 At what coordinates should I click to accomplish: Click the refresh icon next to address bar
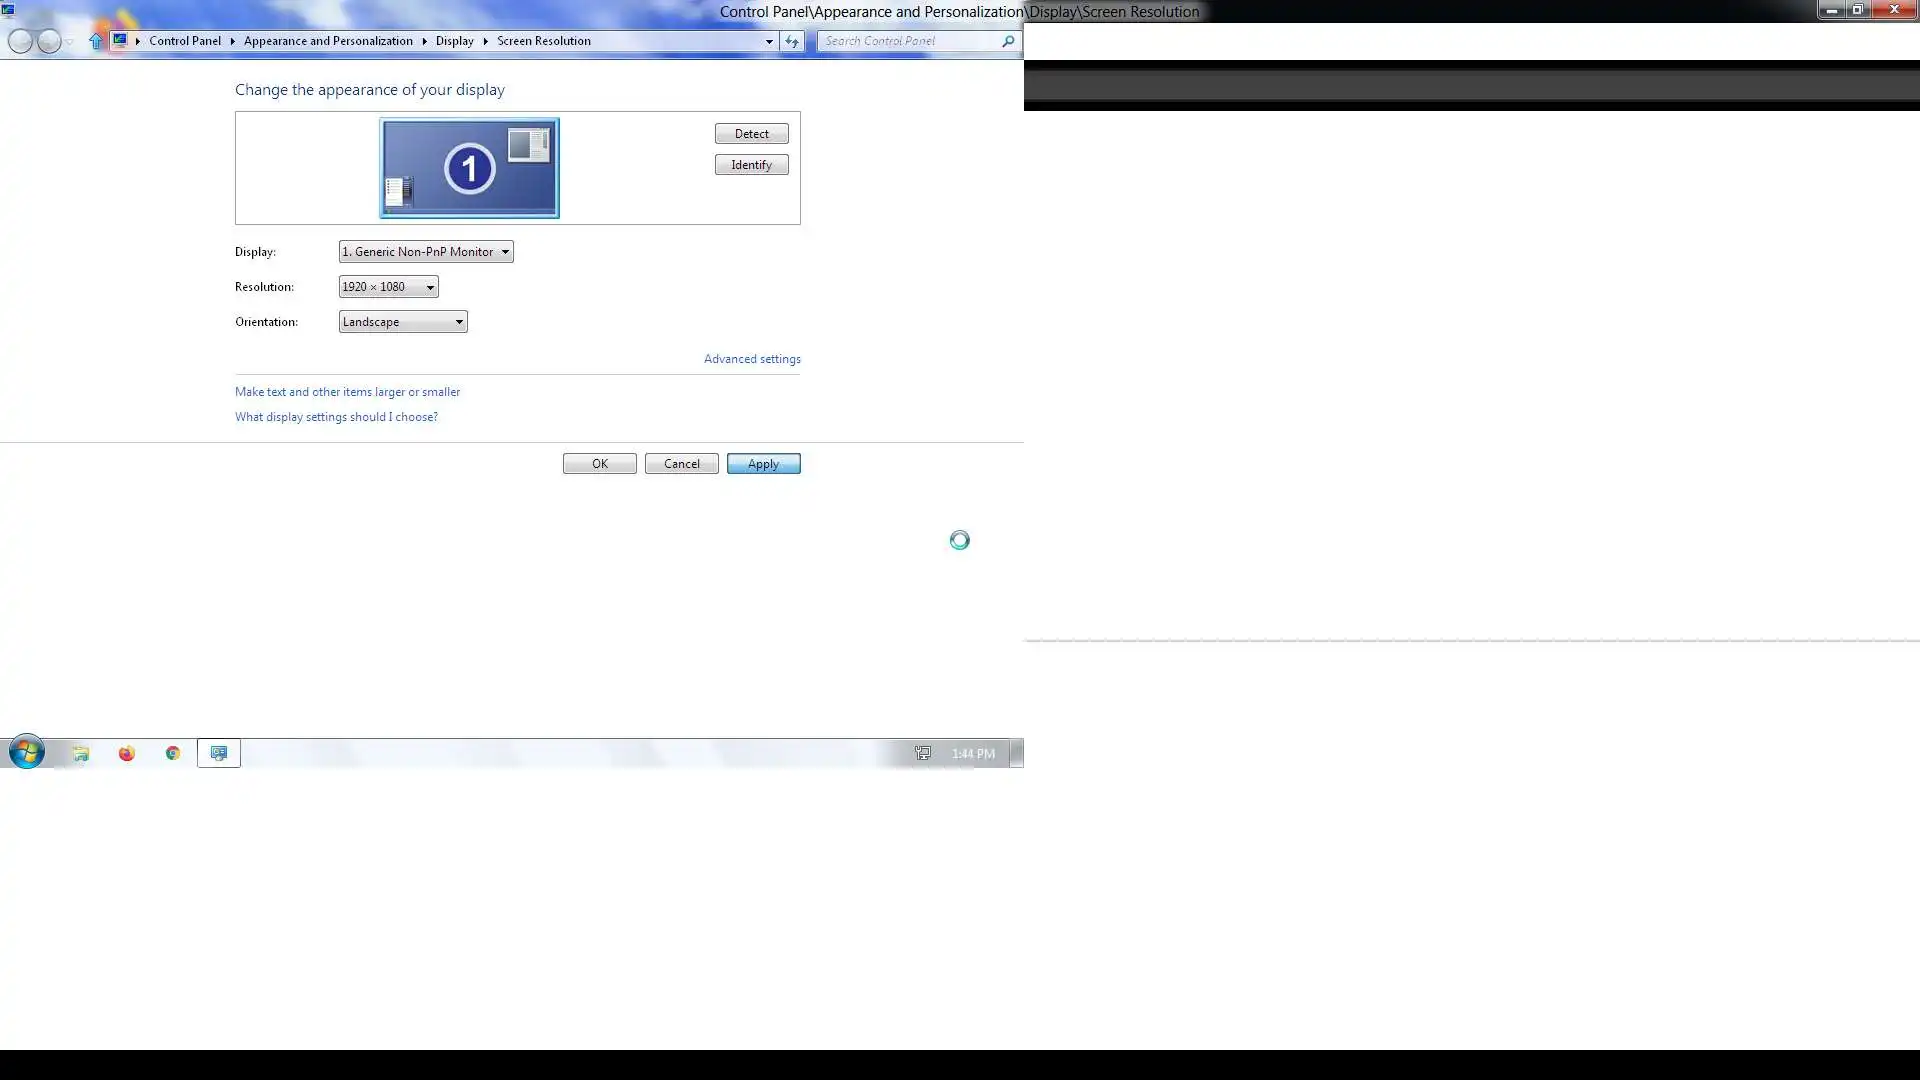pos(791,41)
